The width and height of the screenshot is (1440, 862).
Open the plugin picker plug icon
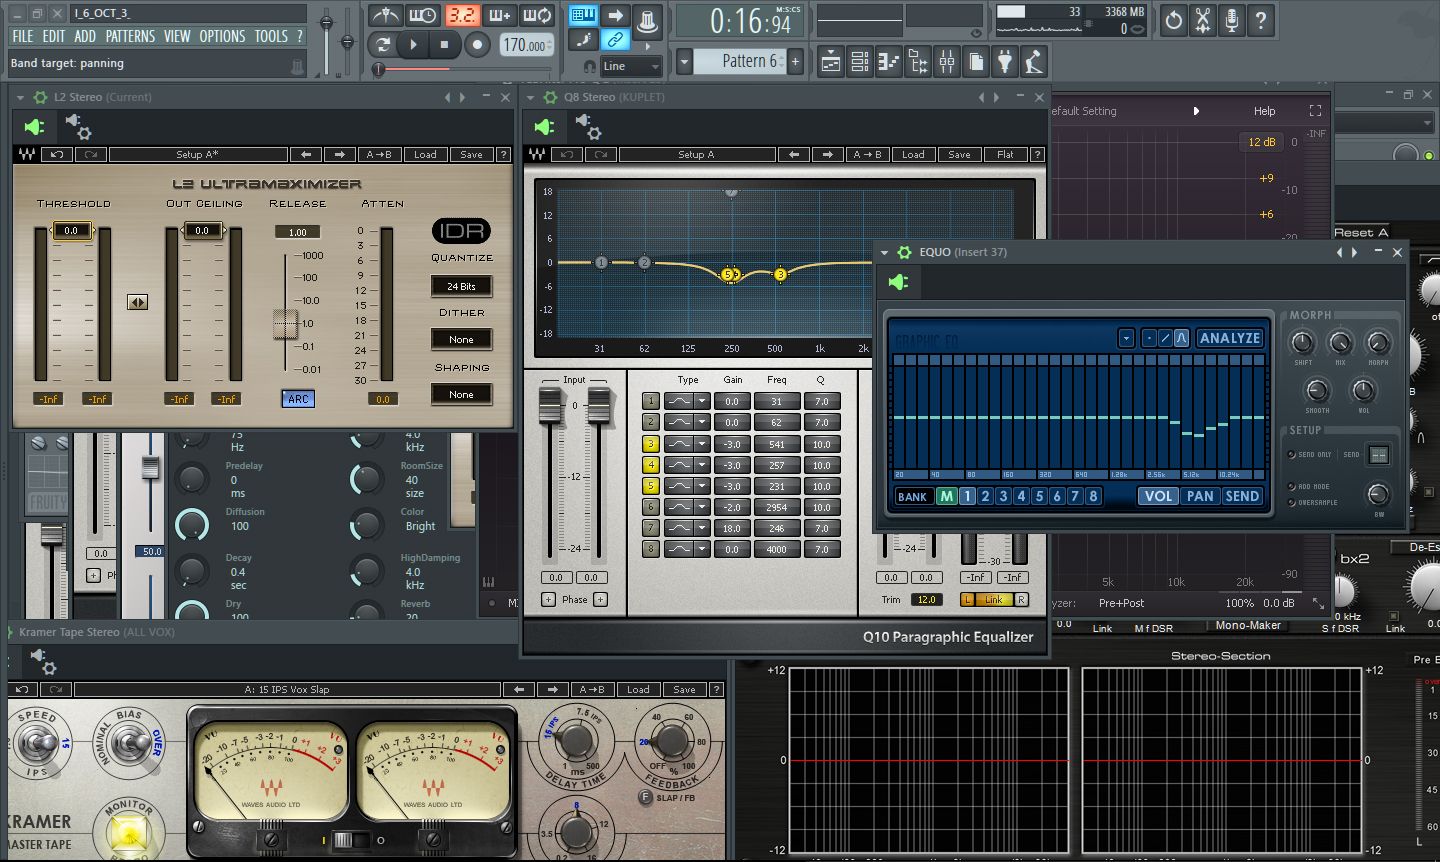[1004, 63]
